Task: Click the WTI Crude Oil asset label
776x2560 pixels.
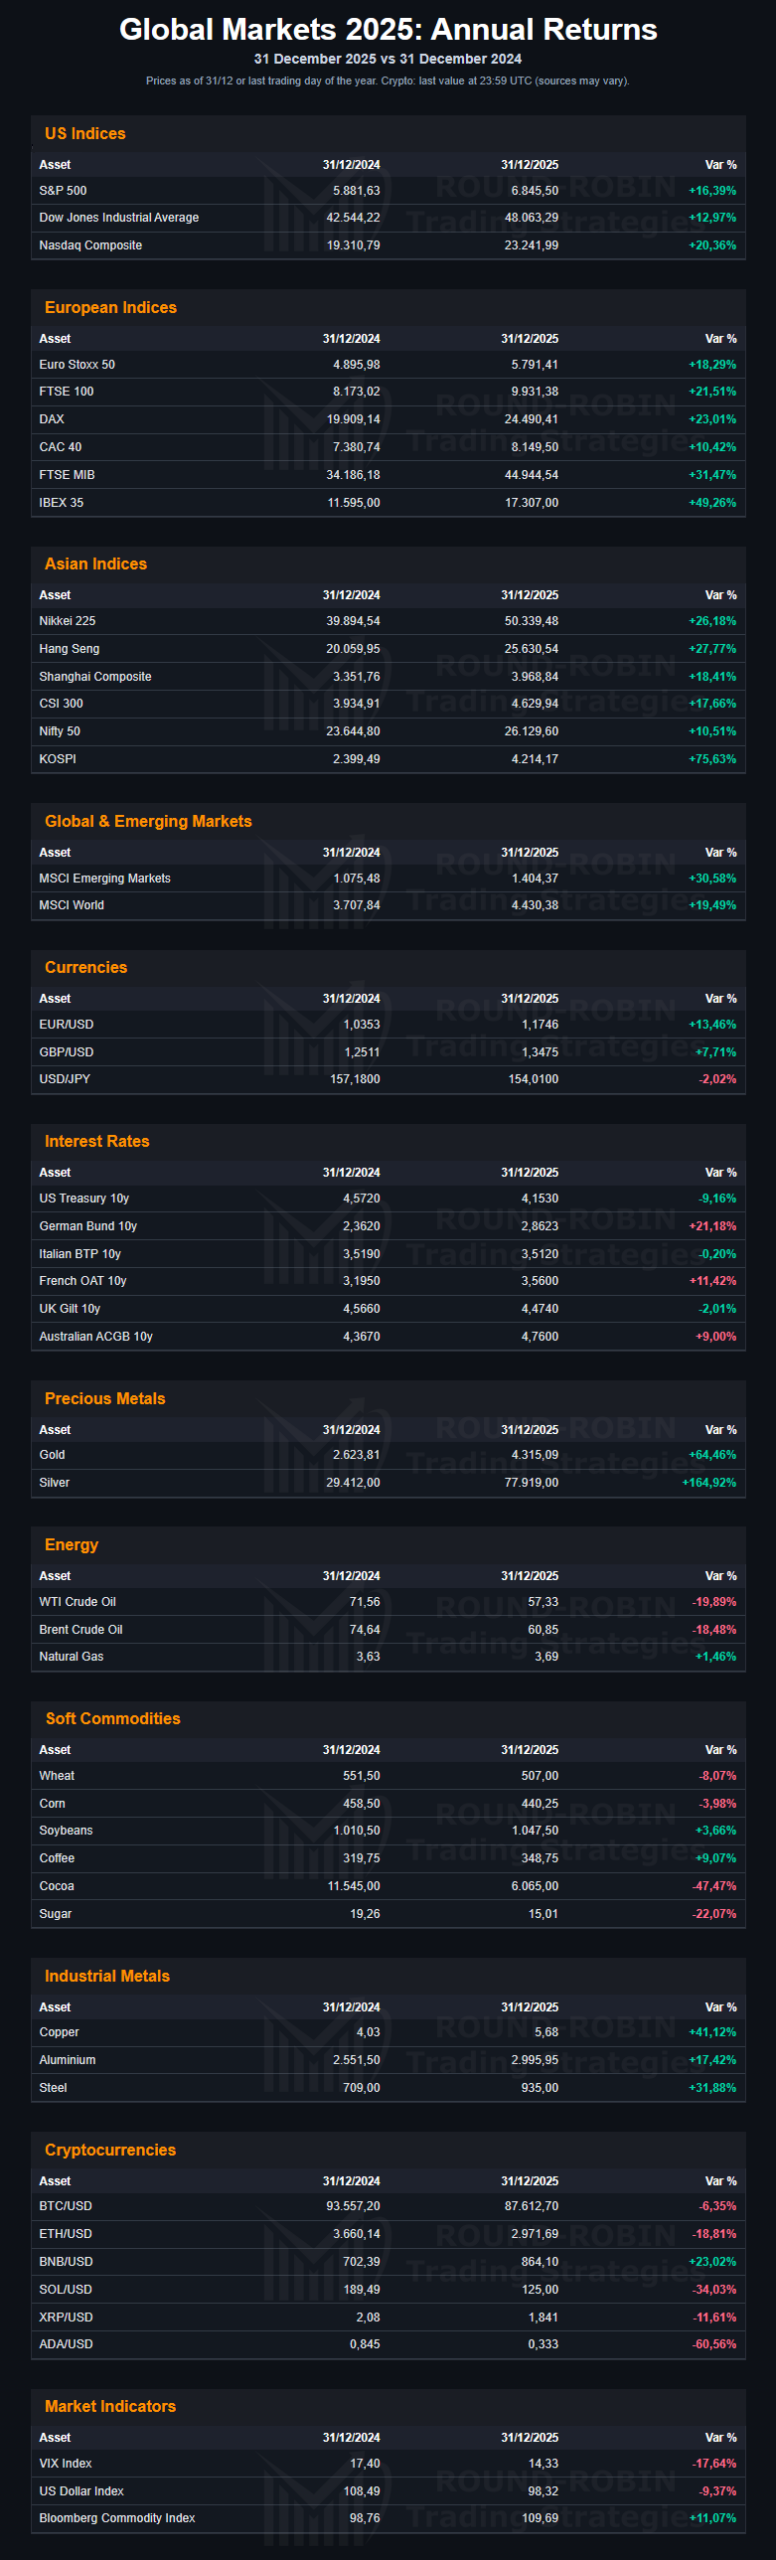Action: coord(77,1603)
